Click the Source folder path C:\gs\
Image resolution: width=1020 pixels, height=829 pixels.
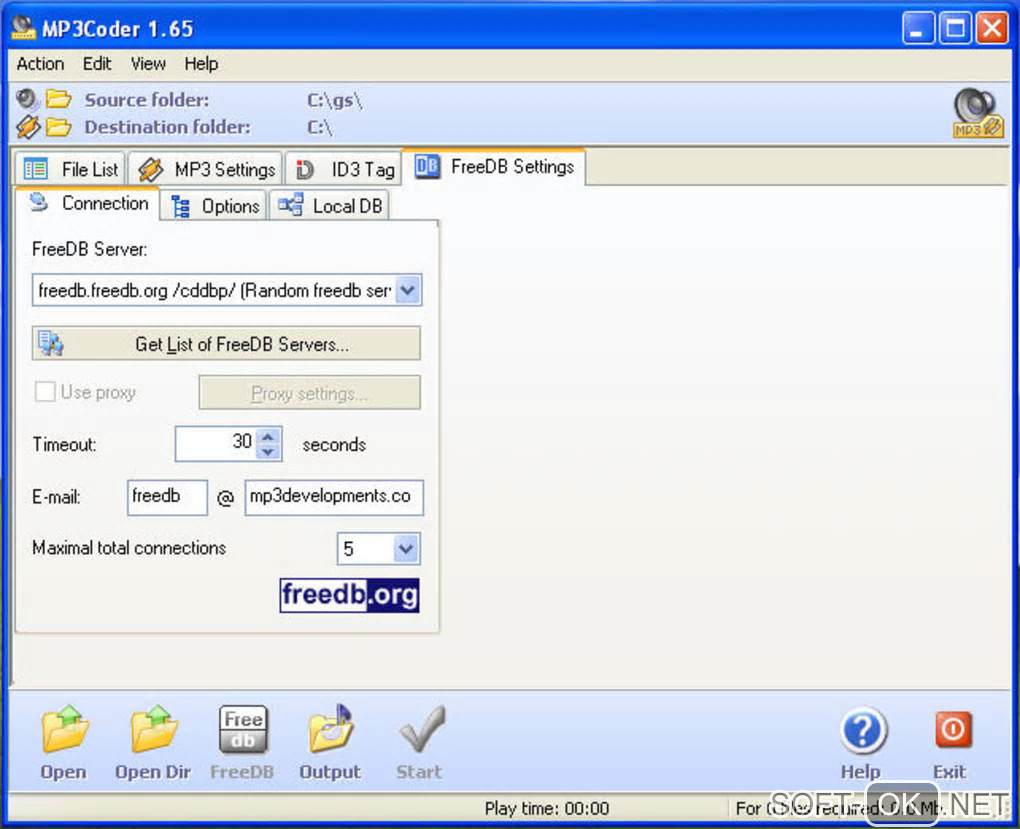pos(334,100)
